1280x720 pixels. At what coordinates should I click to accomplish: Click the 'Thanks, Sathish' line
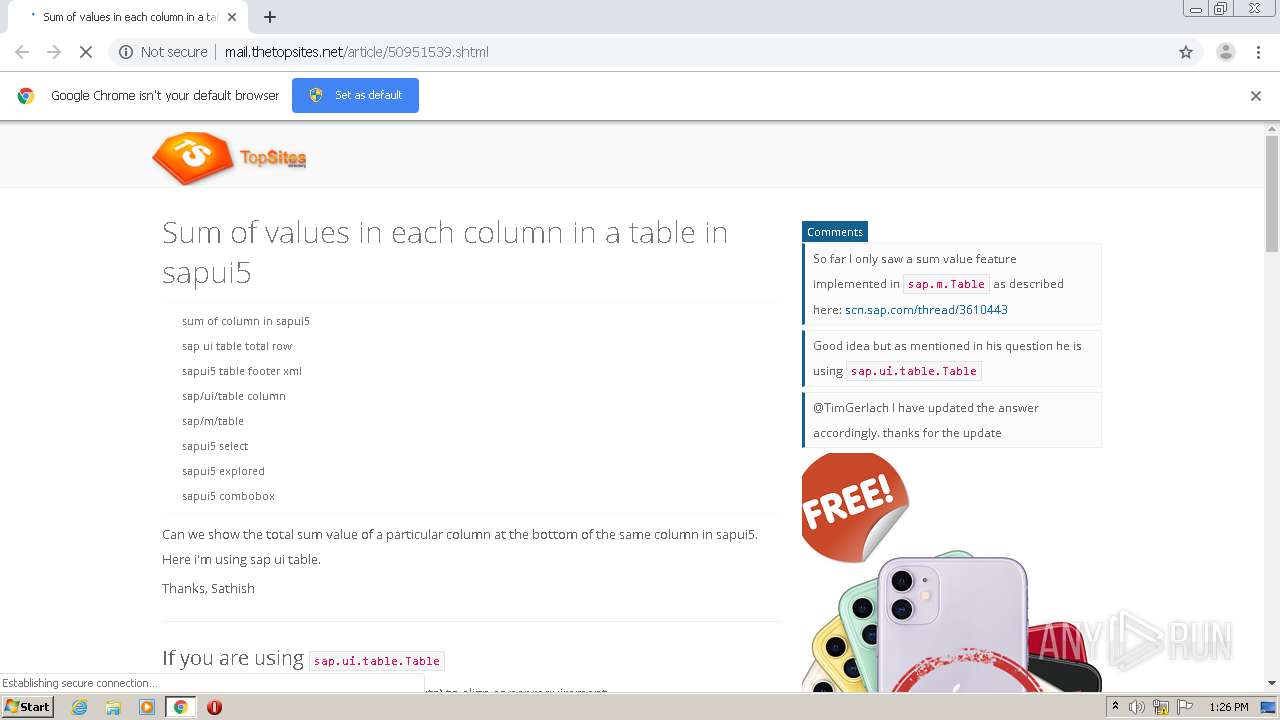tap(208, 588)
